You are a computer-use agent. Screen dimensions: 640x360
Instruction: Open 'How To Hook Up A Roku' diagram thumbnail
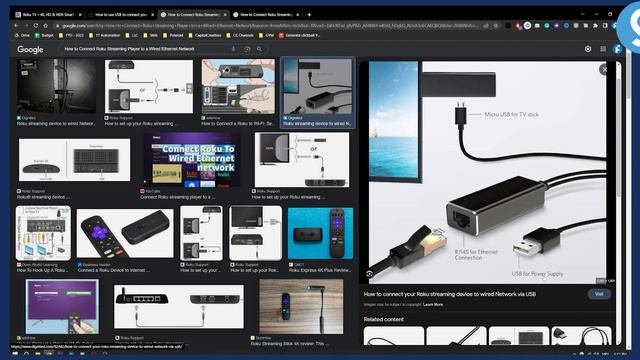43,233
